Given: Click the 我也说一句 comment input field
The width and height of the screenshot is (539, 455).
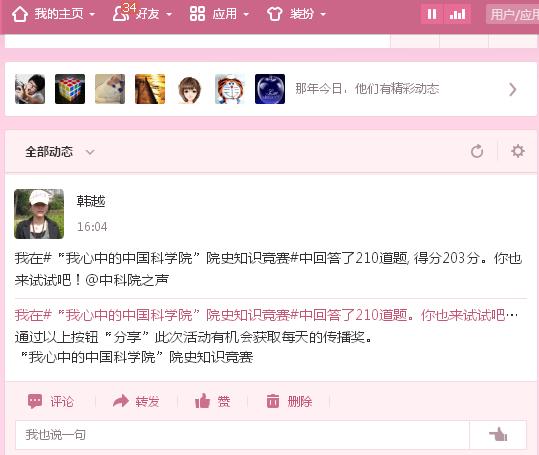Looking at the screenshot, I should (242, 435).
